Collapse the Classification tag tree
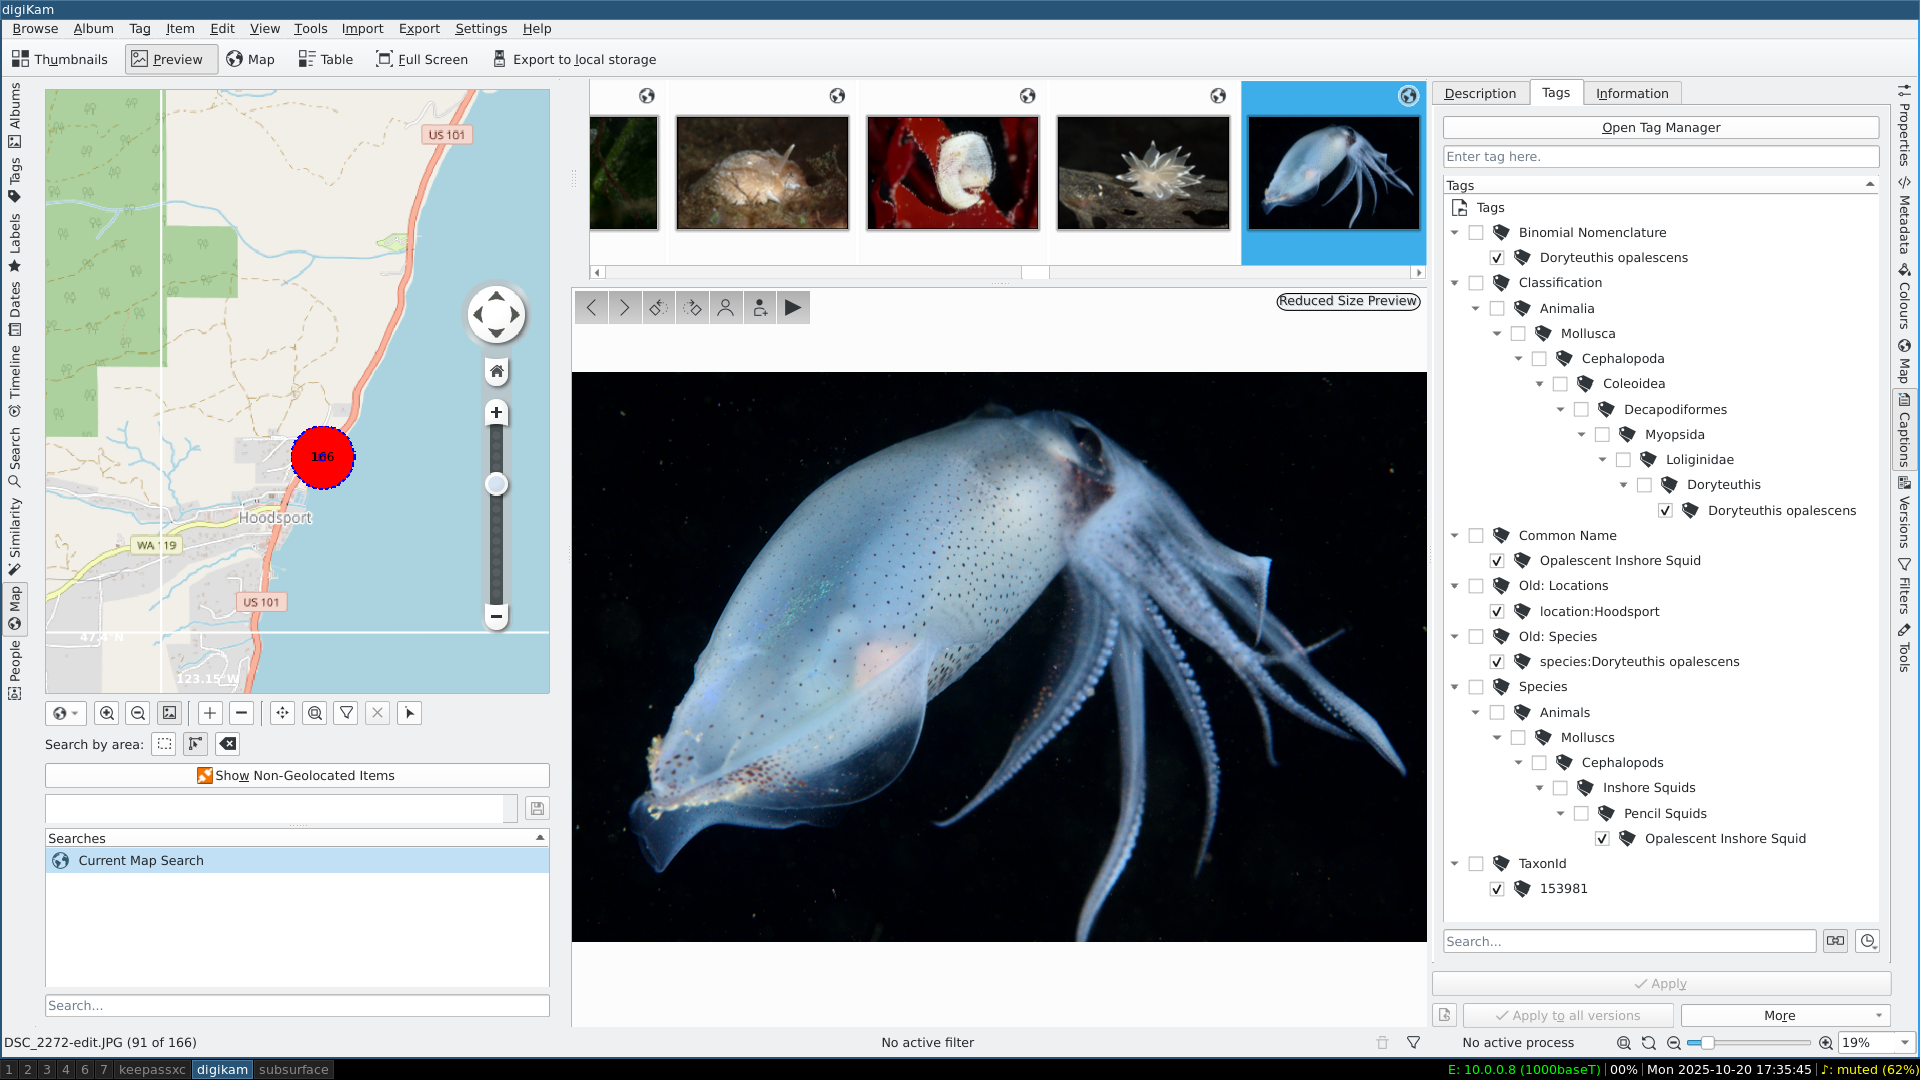 pyautogui.click(x=1455, y=283)
